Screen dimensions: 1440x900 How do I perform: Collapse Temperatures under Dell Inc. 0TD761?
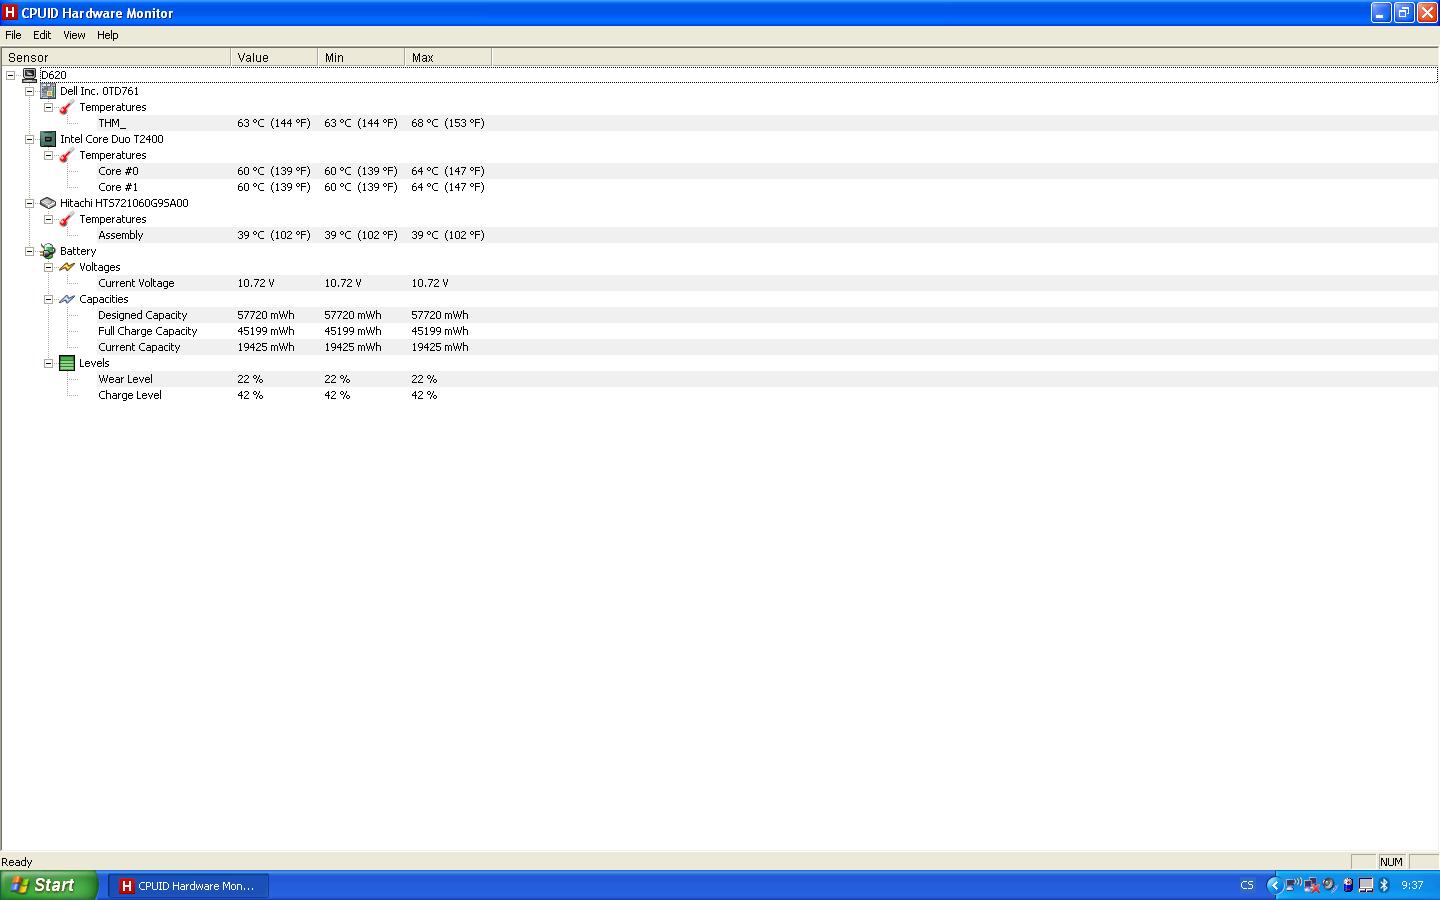click(x=48, y=107)
